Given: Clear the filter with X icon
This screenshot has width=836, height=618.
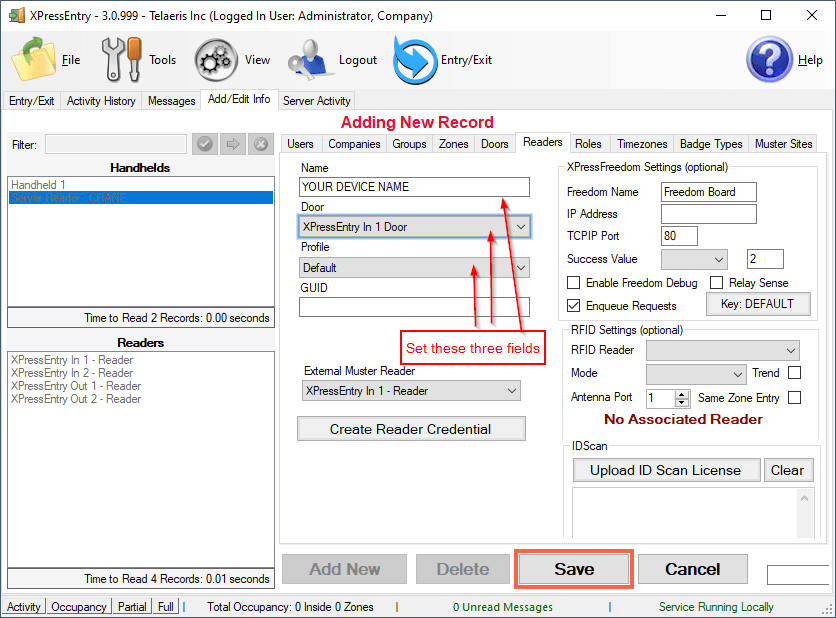Looking at the screenshot, I should [261, 144].
